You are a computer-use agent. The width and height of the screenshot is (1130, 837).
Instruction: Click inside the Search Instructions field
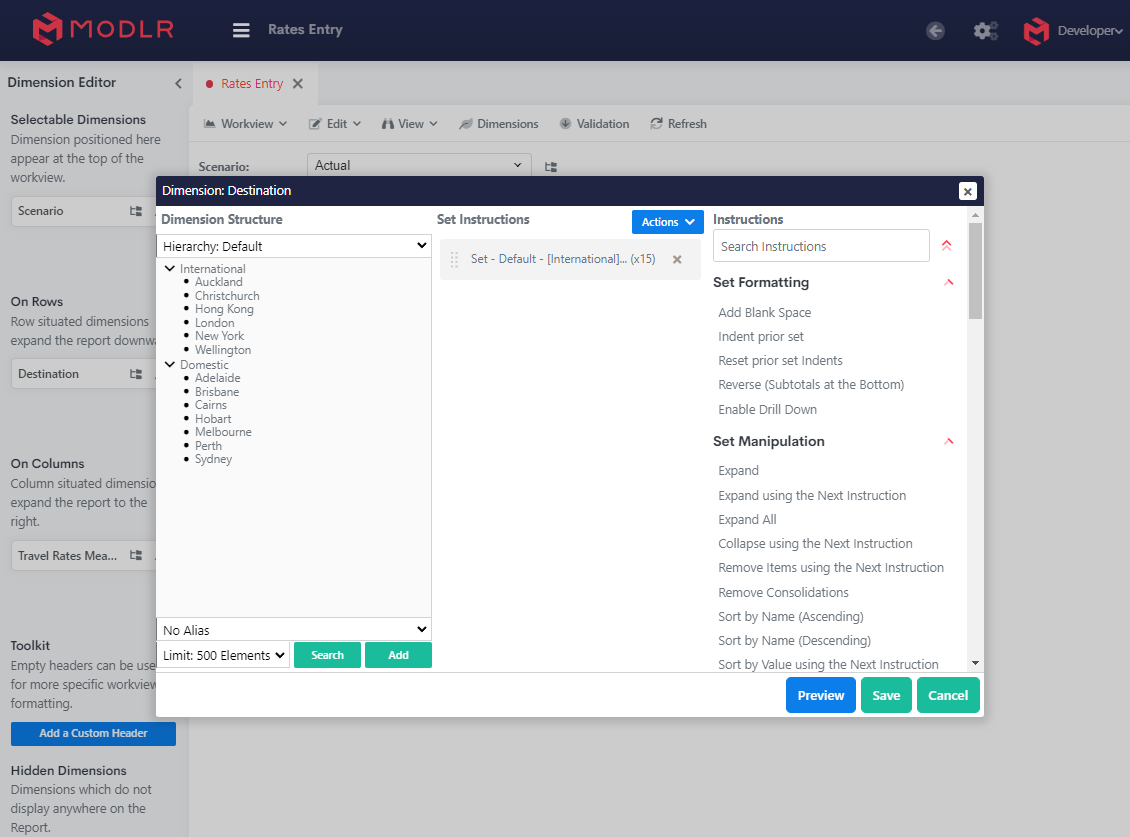click(x=820, y=245)
